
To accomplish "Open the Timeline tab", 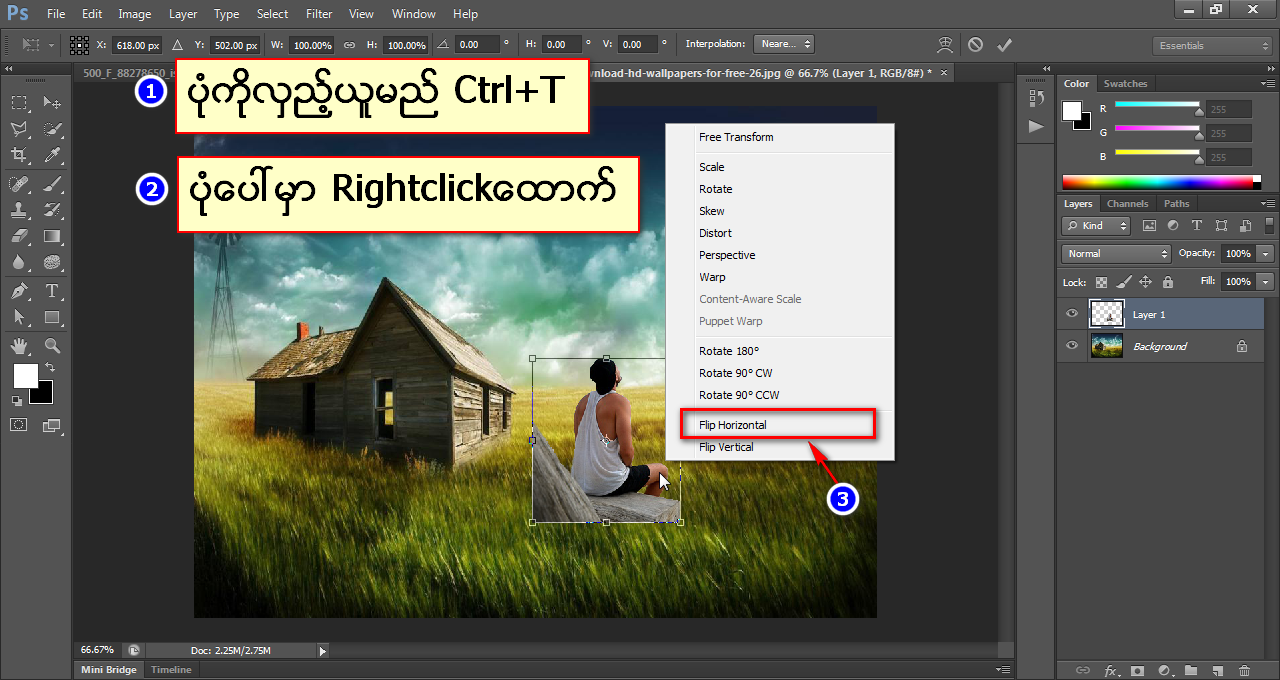I will 171,670.
